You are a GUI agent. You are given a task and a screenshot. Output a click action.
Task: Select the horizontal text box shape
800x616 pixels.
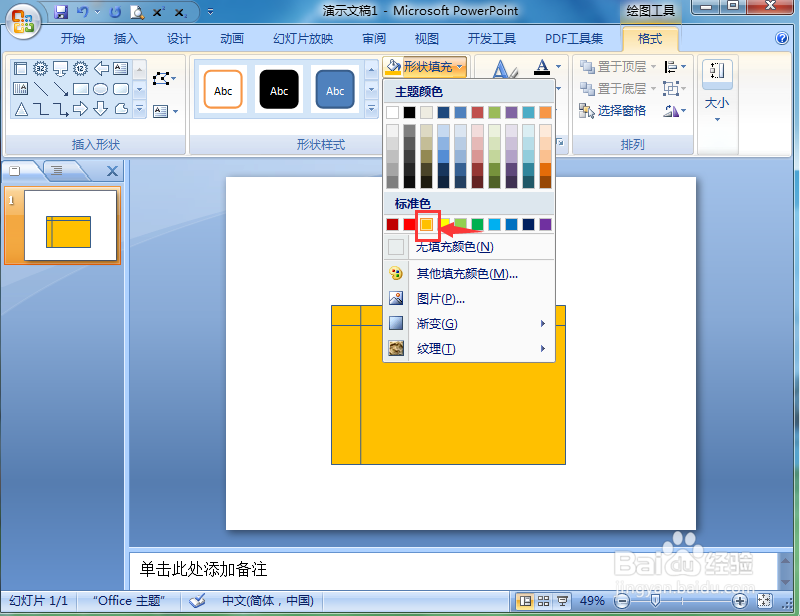[x=121, y=68]
